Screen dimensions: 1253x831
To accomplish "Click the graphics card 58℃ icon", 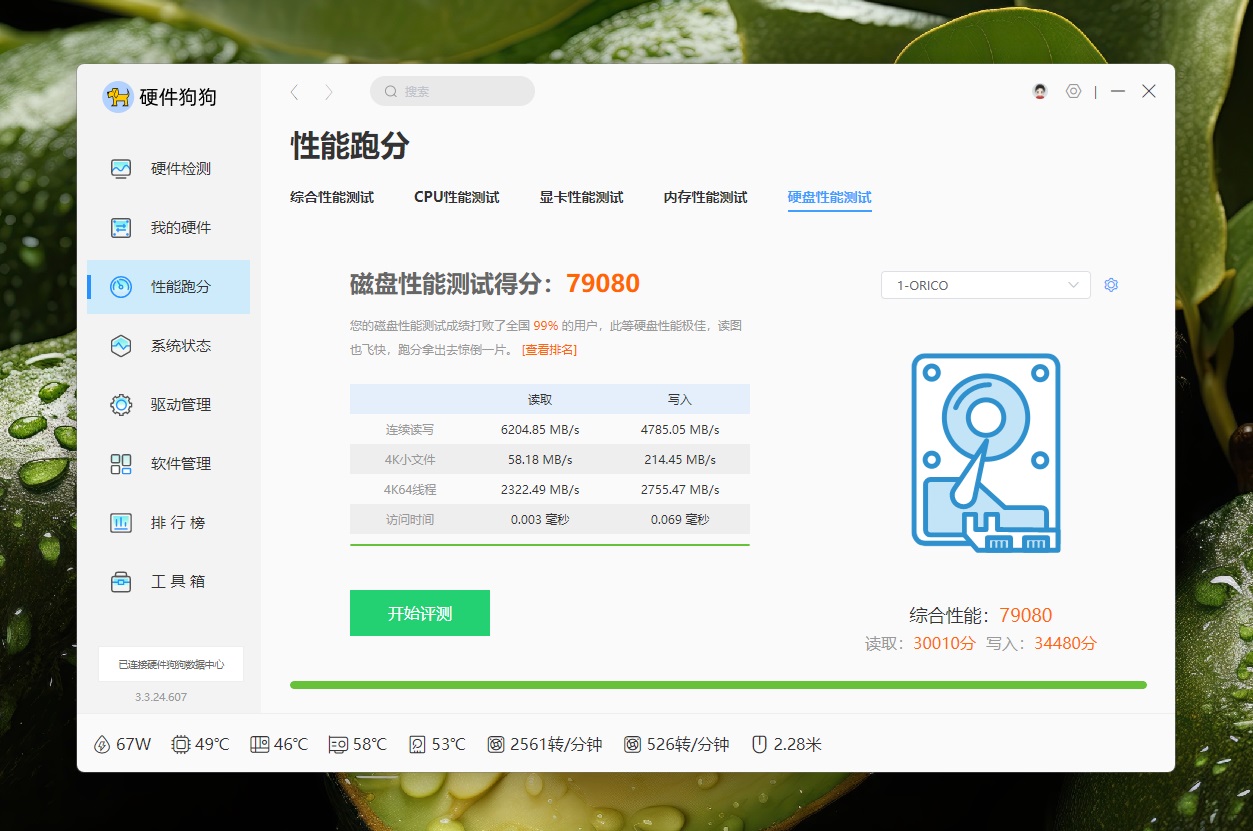I will 338,745.
